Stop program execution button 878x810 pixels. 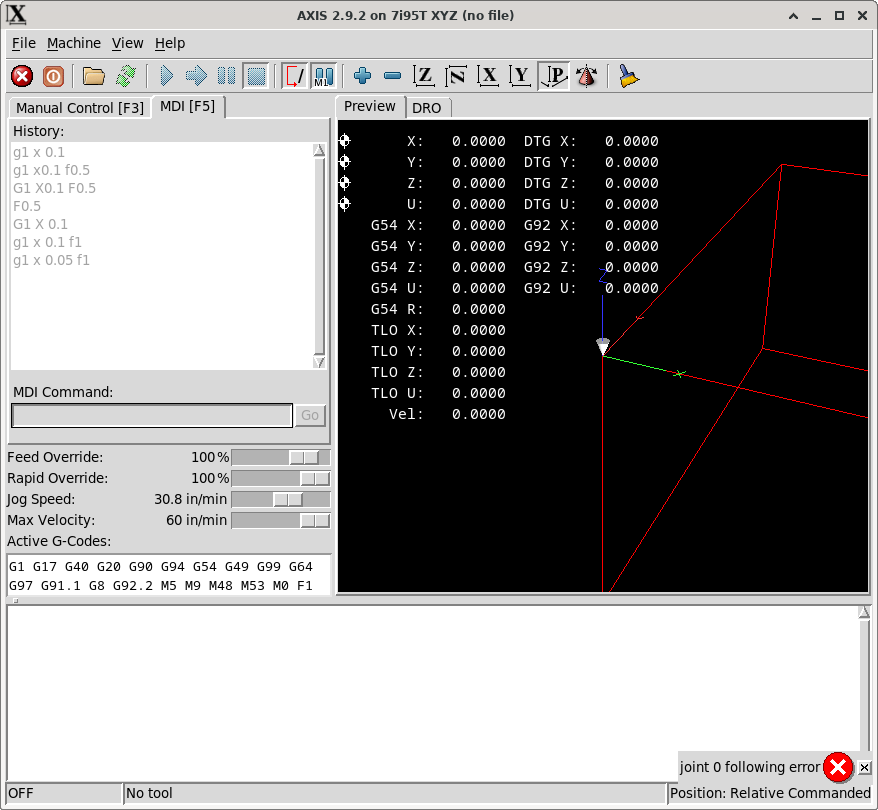[x=256, y=76]
